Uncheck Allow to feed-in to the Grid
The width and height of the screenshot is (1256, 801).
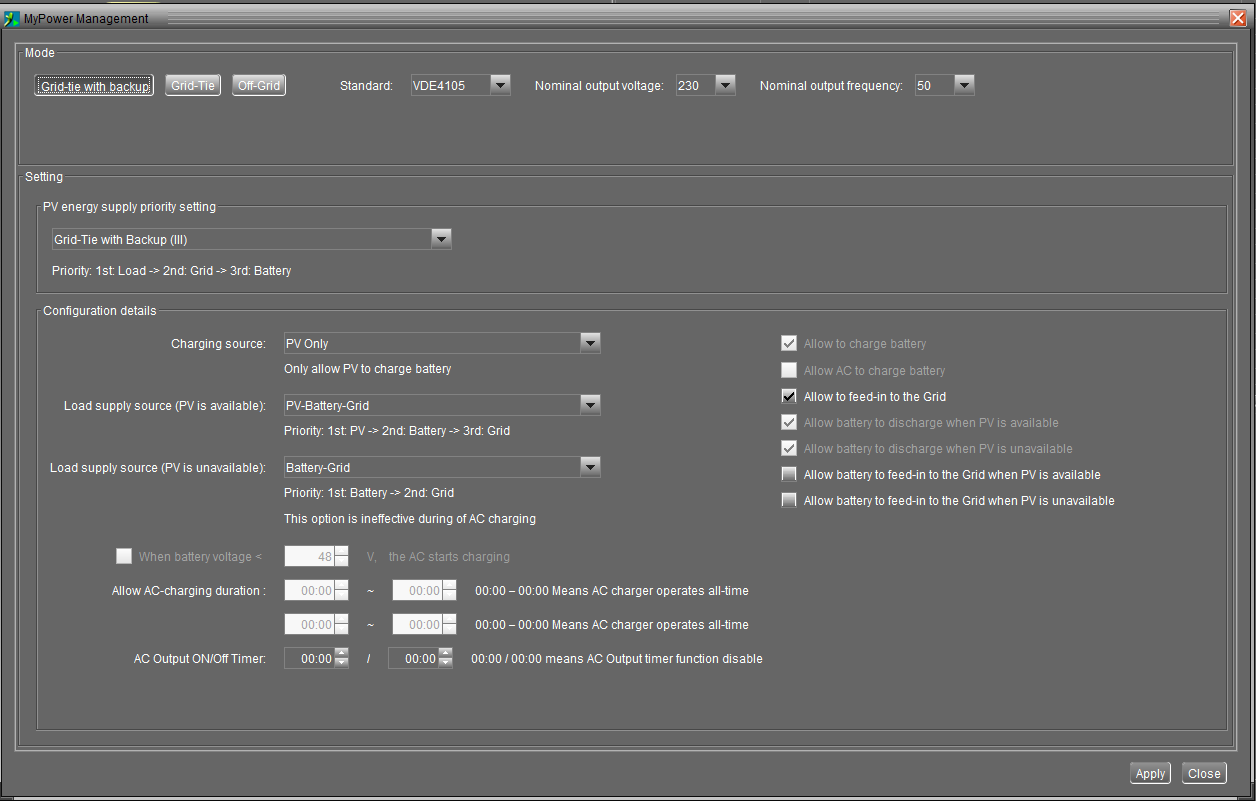tap(790, 397)
